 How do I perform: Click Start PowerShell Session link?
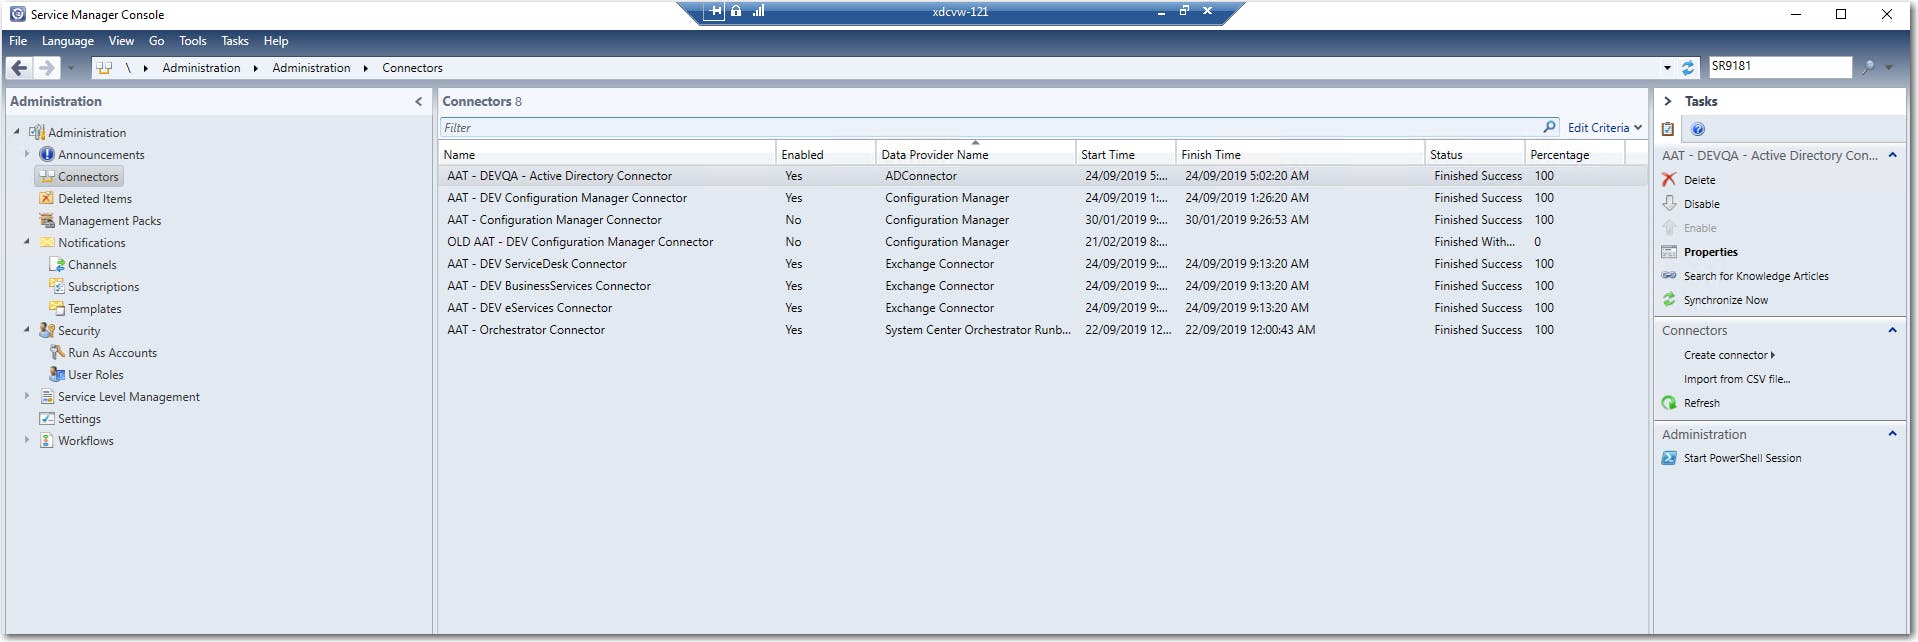[1742, 458]
